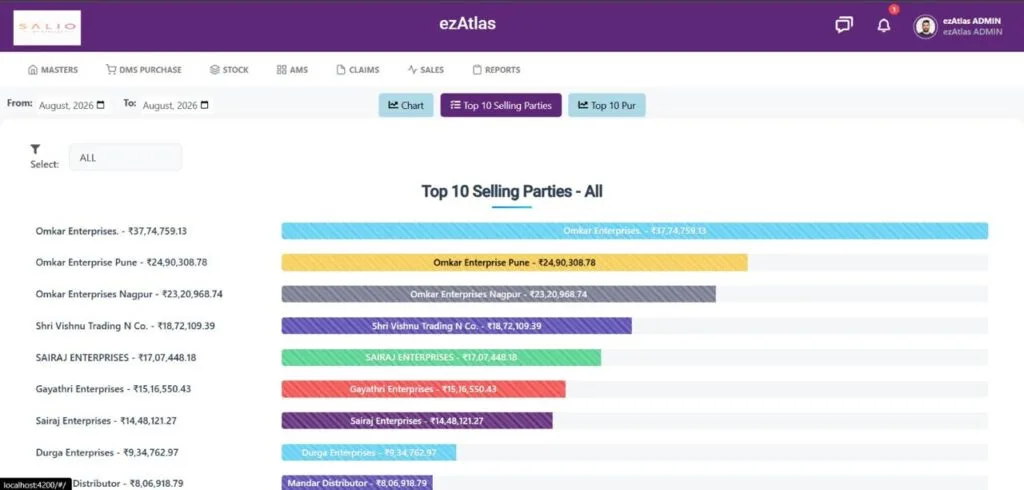
Task: Open the Claims menu
Action: point(358,70)
